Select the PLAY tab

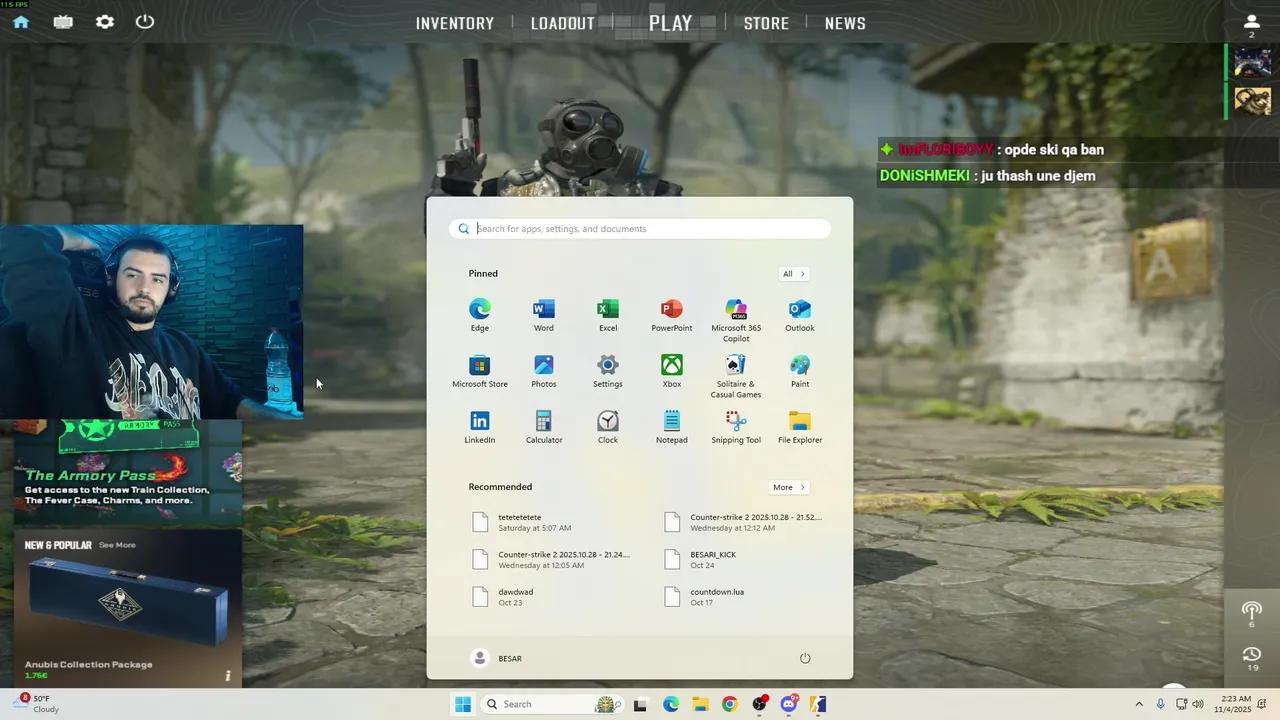[670, 23]
